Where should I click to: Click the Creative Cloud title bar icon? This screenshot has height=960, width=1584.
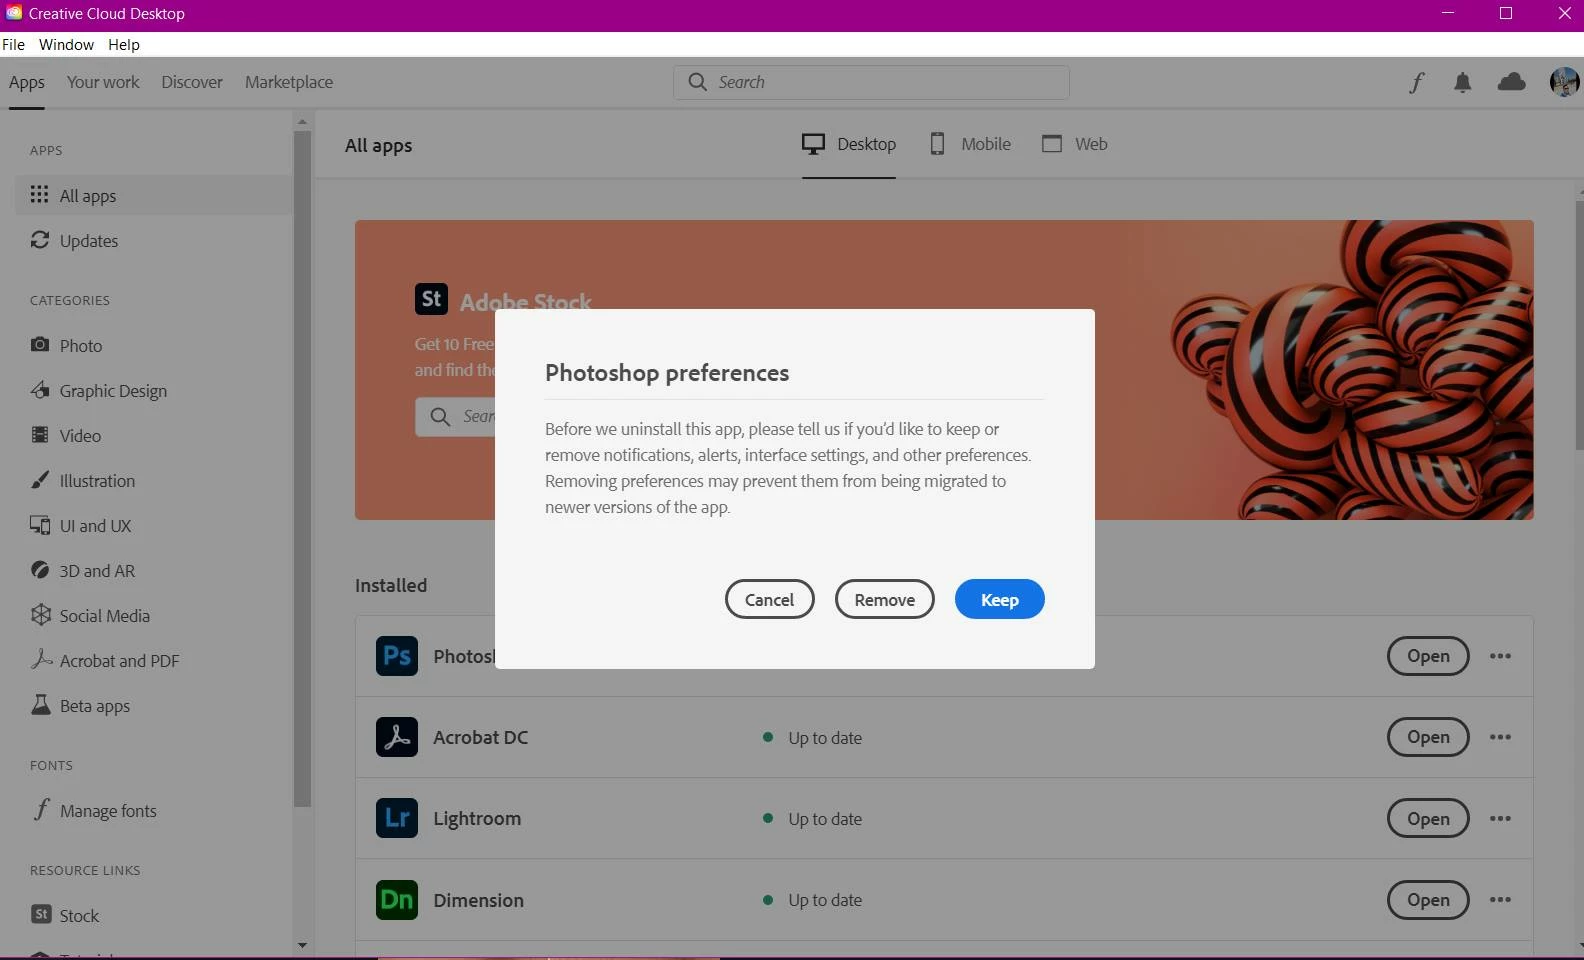pyautogui.click(x=14, y=13)
